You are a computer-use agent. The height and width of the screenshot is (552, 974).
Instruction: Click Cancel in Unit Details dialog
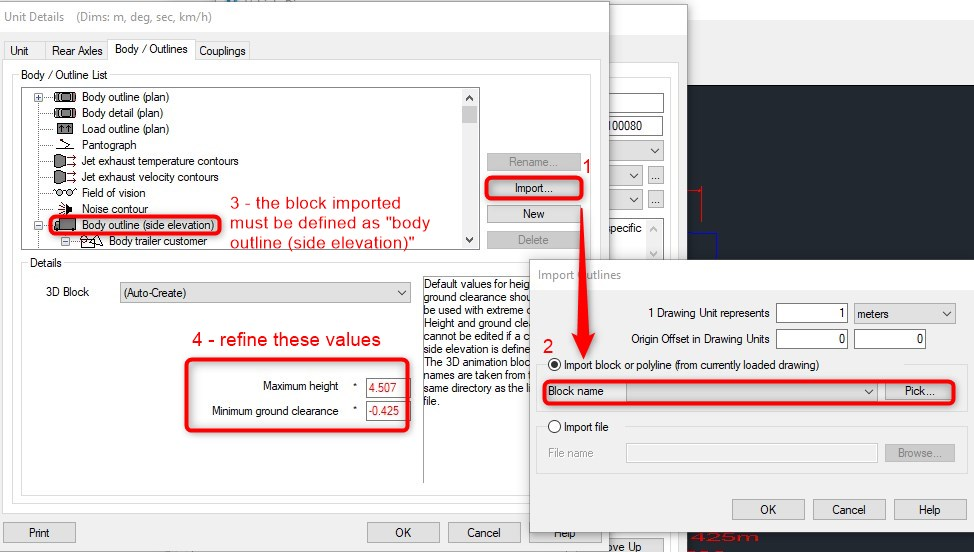pos(483,533)
